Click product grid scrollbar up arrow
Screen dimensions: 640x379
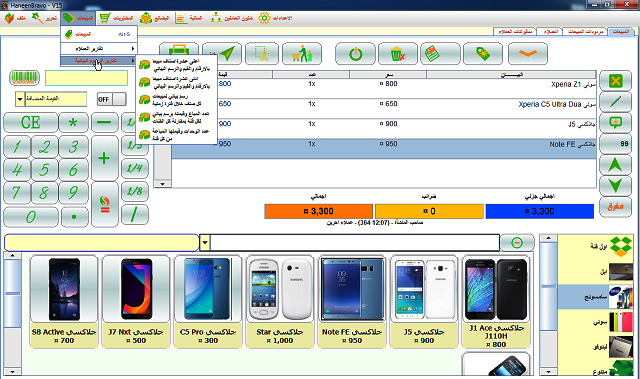pyautogui.click(x=13, y=255)
